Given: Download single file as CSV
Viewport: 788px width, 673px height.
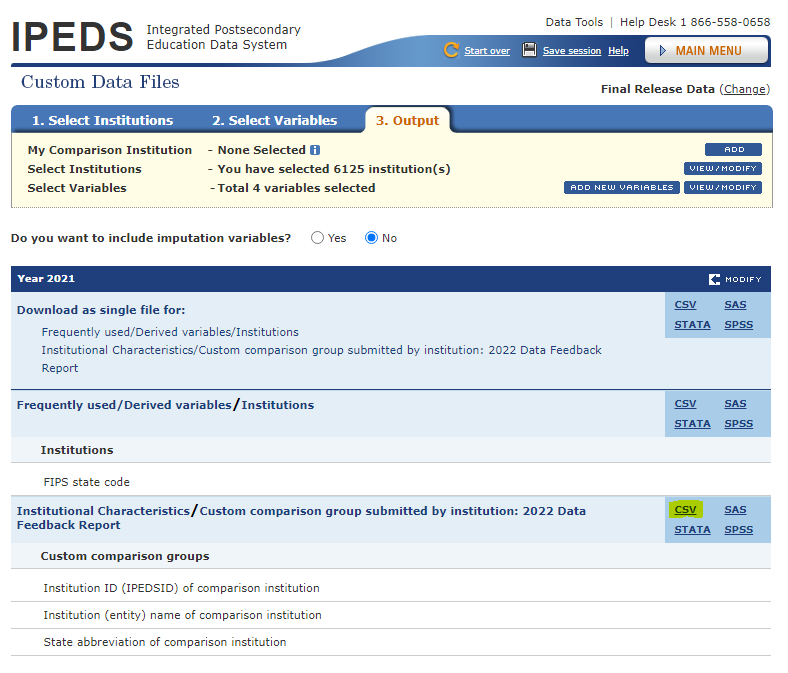Looking at the screenshot, I should click(685, 305).
